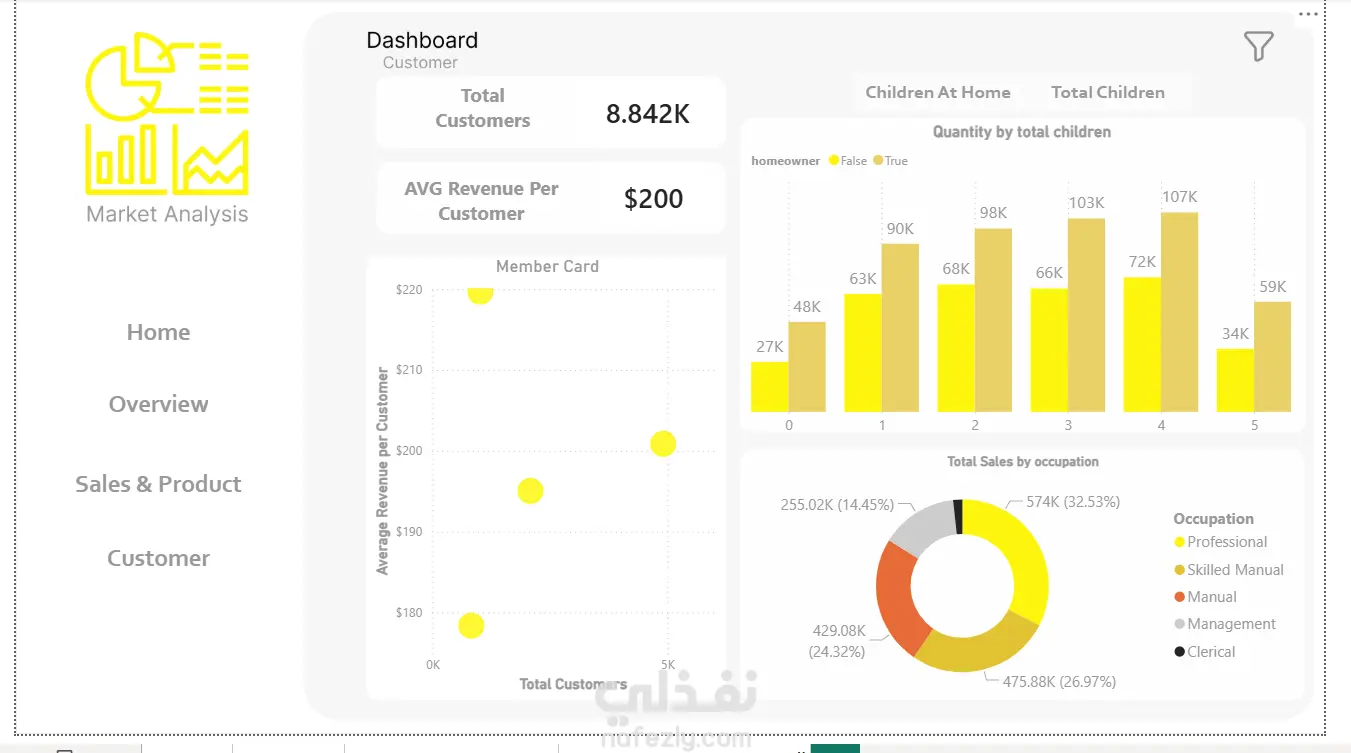
Task: Select the Skilled Manual legend item
Action: (x=1228, y=570)
